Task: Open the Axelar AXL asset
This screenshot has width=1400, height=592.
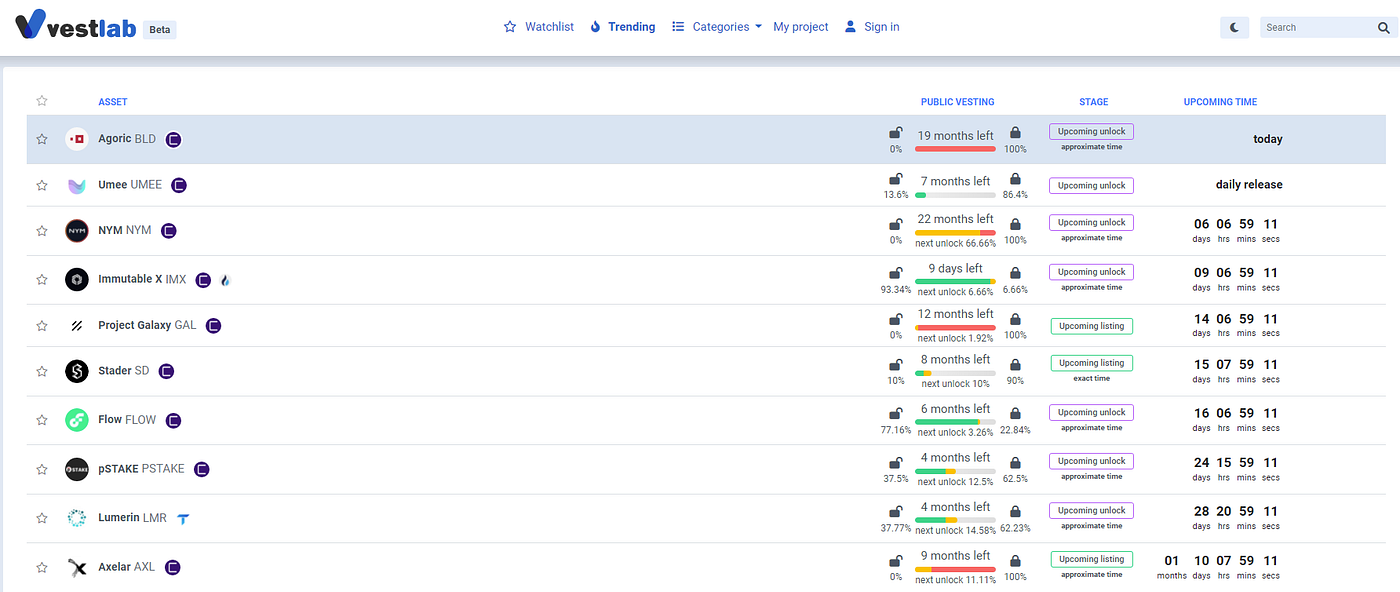Action: (126, 567)
